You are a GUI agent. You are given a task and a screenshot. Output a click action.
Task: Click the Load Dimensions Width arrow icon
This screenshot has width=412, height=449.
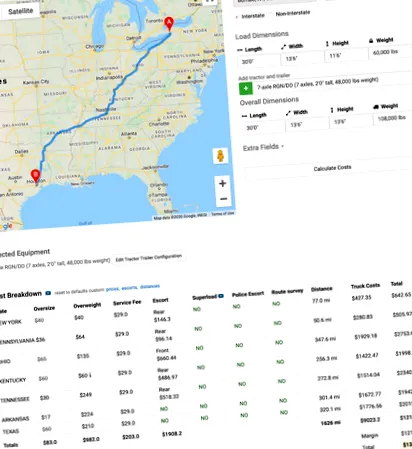[x=284, y=47]
